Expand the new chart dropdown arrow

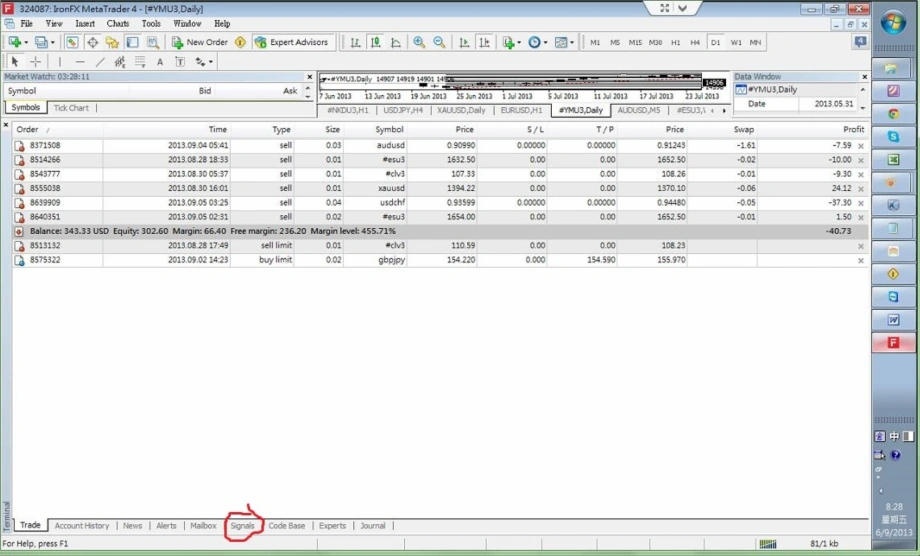pyautogui.click(x=25, y=43)
